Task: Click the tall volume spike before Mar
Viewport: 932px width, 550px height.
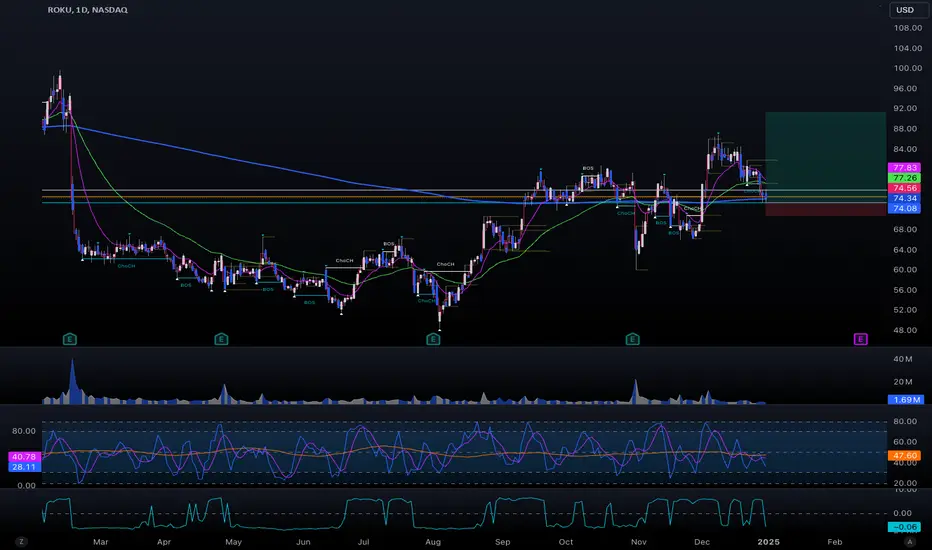Action: [x=73, y=382]
